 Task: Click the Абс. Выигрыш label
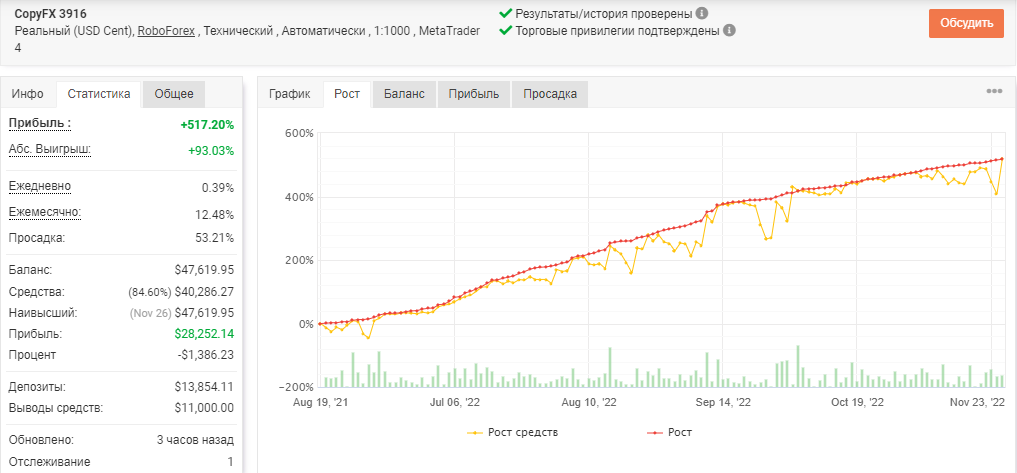pyautogui.click(x=50, y=151)
